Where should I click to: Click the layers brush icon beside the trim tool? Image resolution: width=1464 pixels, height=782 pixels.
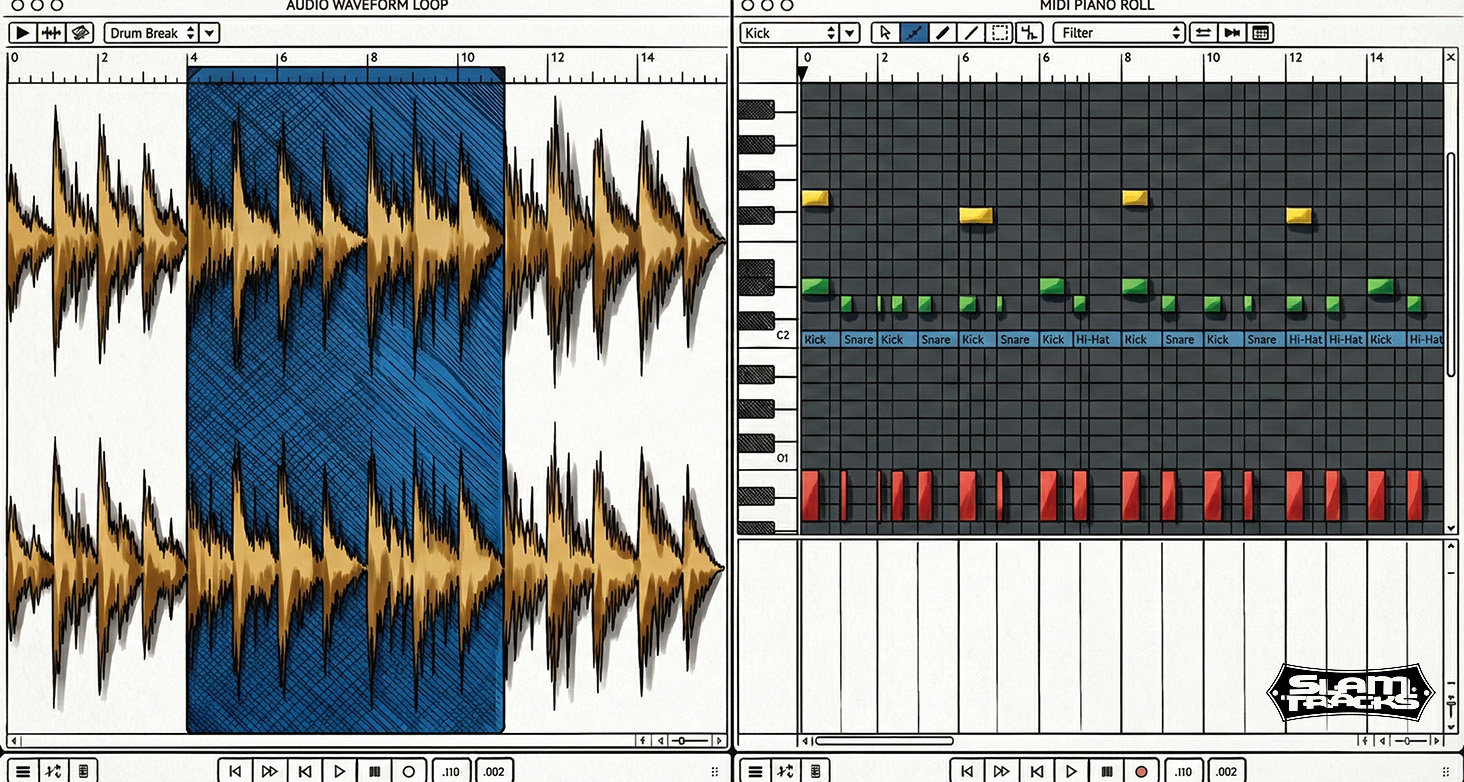[x=80, y=33]
